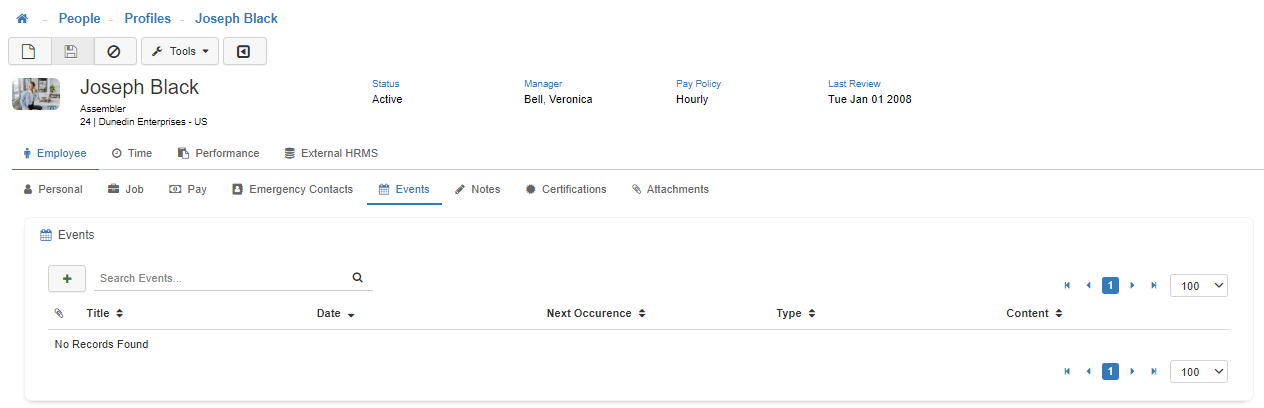Sort events by Title column
1264x408 pixels.
pyautogui.click(x=104, y=313)
